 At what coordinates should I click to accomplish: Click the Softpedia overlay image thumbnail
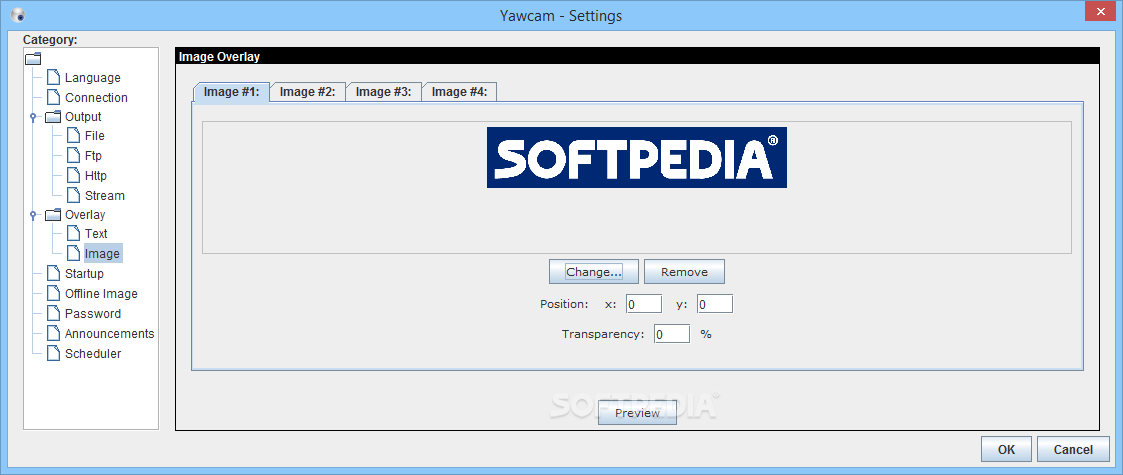click(637, 158)
